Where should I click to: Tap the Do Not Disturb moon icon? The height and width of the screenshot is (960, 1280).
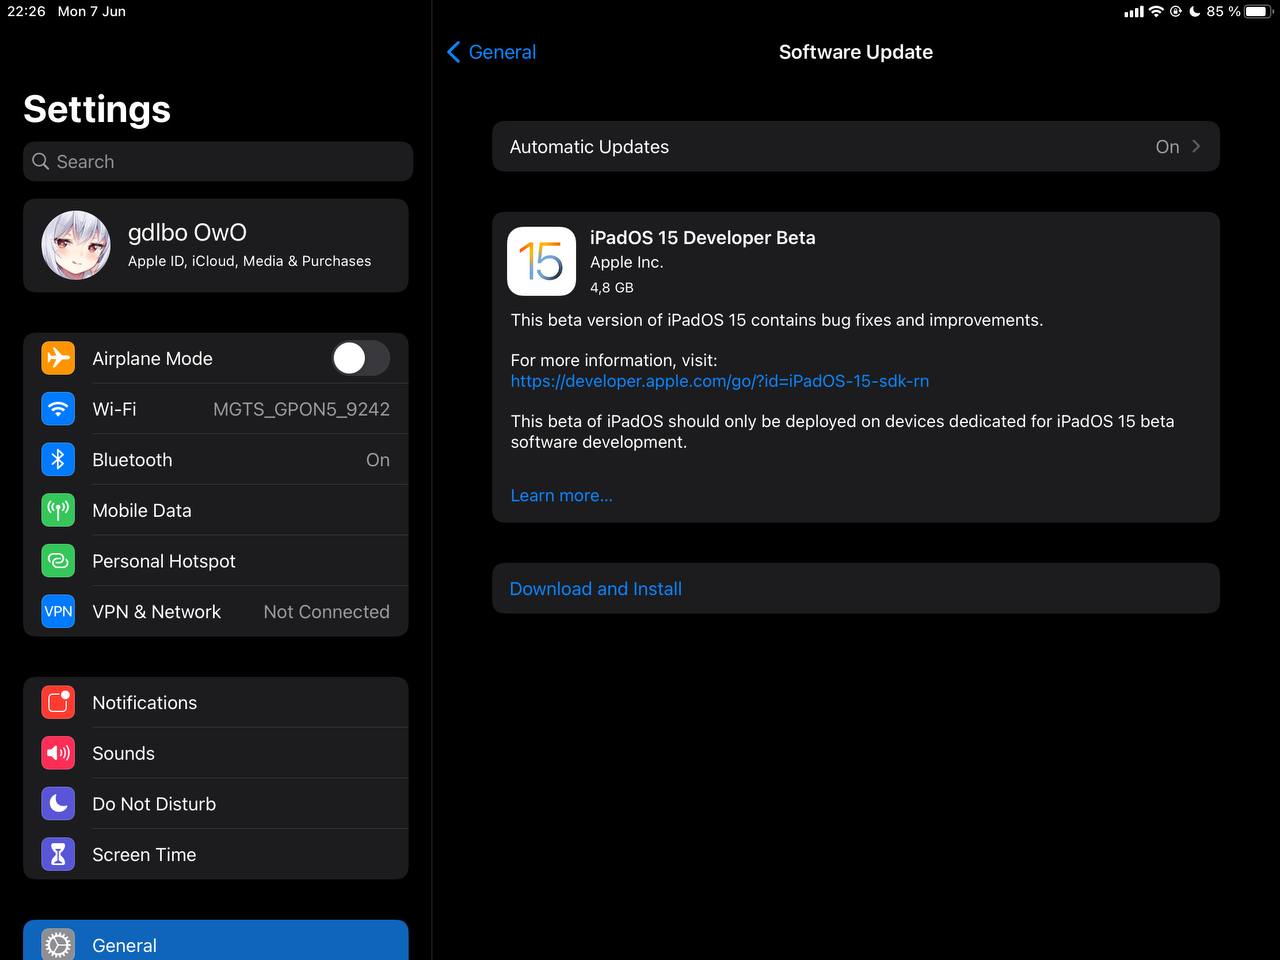58,804
